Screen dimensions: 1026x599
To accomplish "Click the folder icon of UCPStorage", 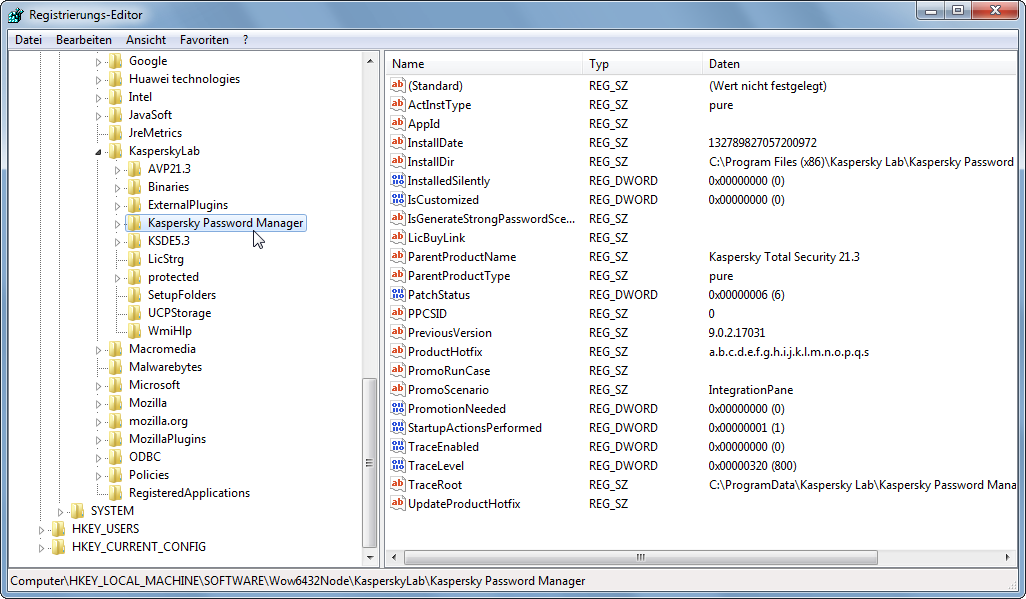I will pyautogui.click(x=134, y=313).
